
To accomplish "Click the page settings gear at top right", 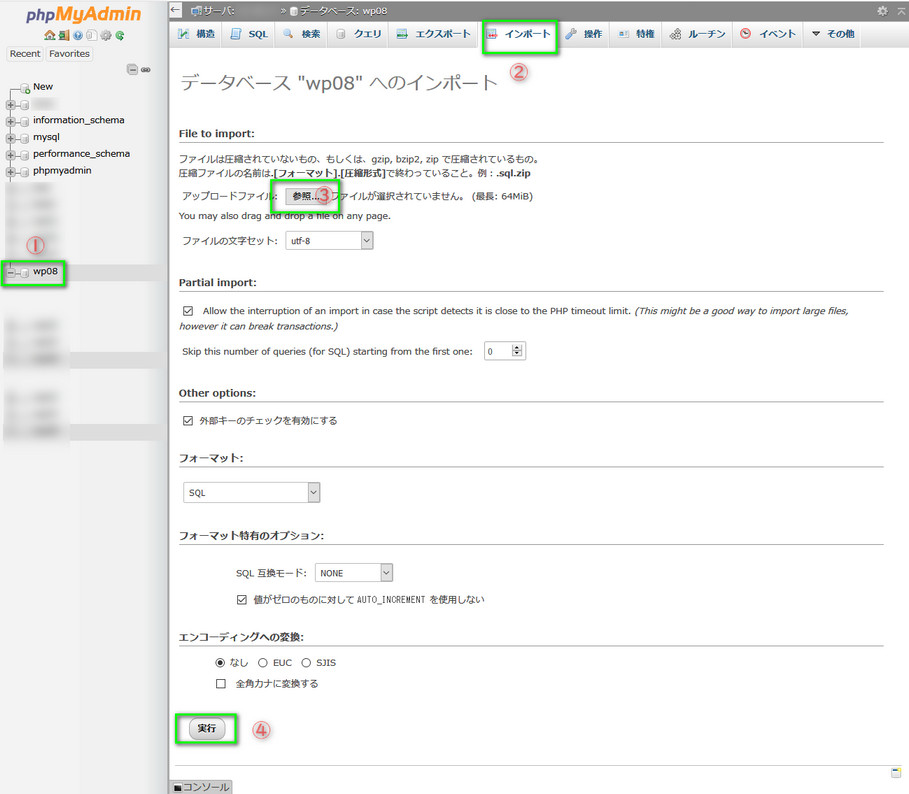I will (882, 10).
